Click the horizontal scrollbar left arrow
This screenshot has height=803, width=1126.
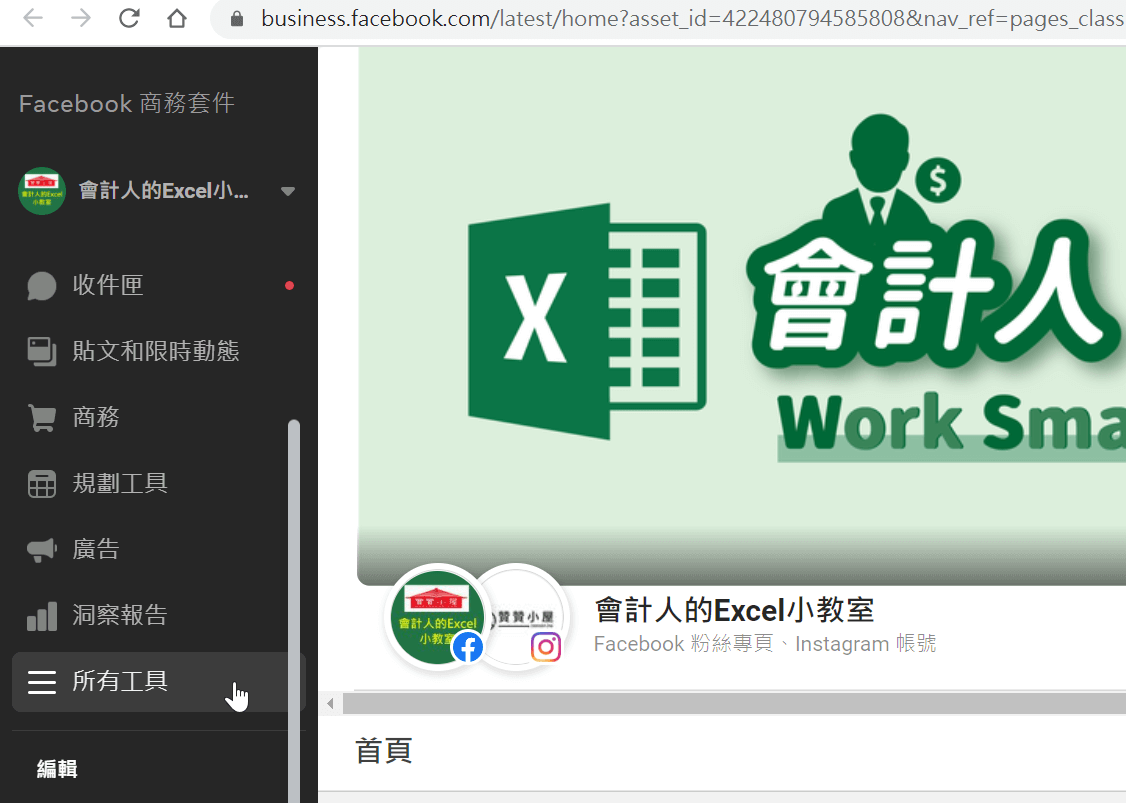point(330,703)
